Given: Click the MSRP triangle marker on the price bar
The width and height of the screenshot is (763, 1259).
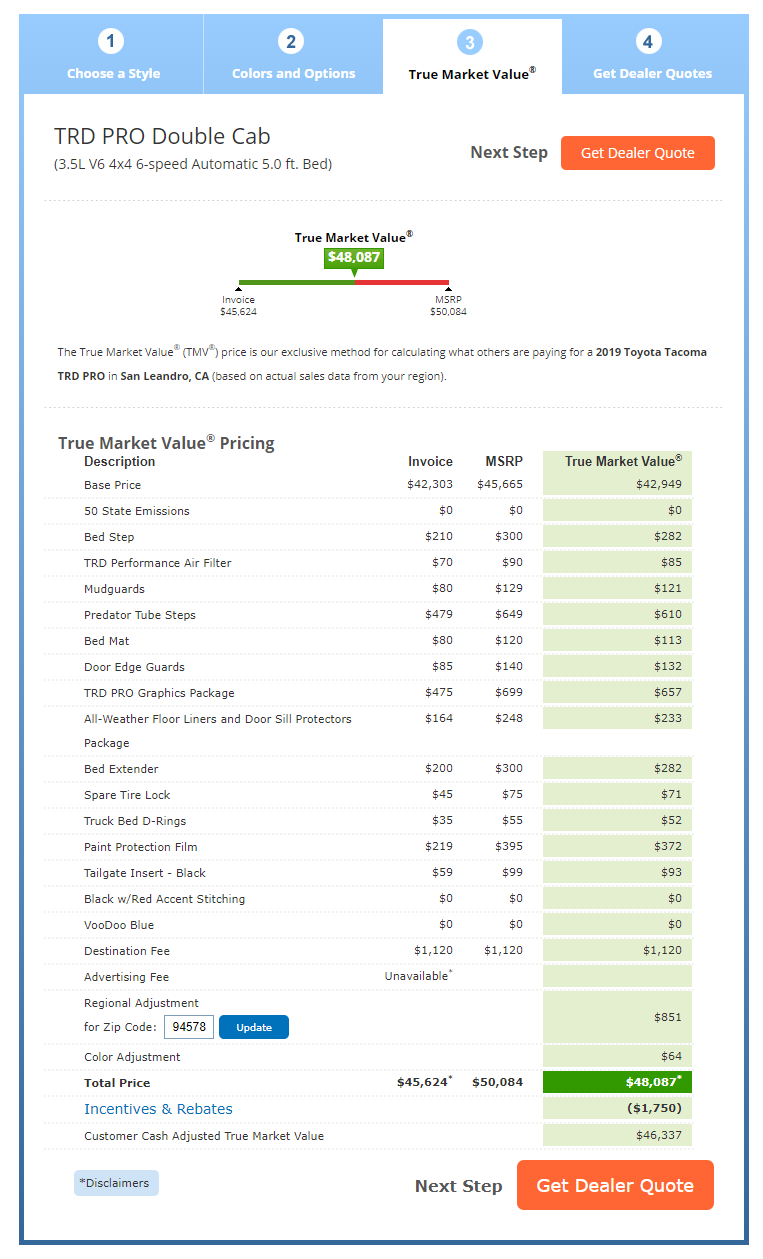Looking at the screenshot, I should point(448,290).
